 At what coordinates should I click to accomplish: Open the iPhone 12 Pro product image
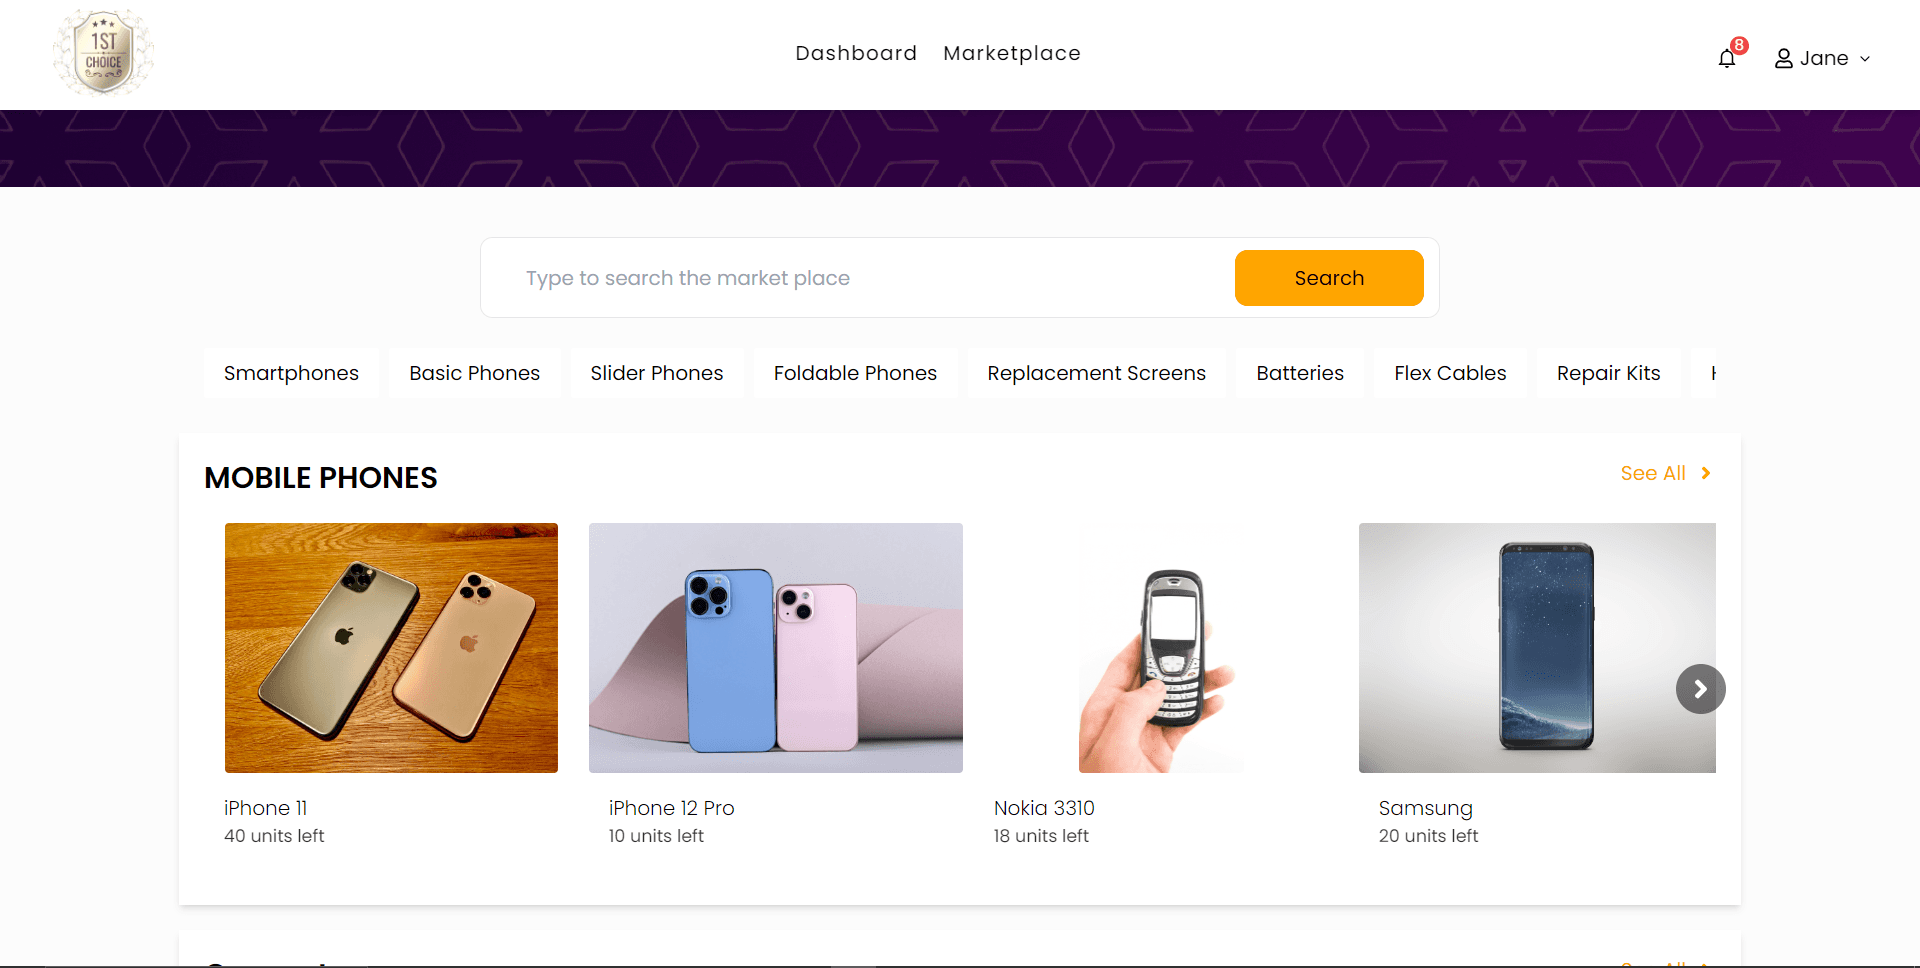point(775,648)
